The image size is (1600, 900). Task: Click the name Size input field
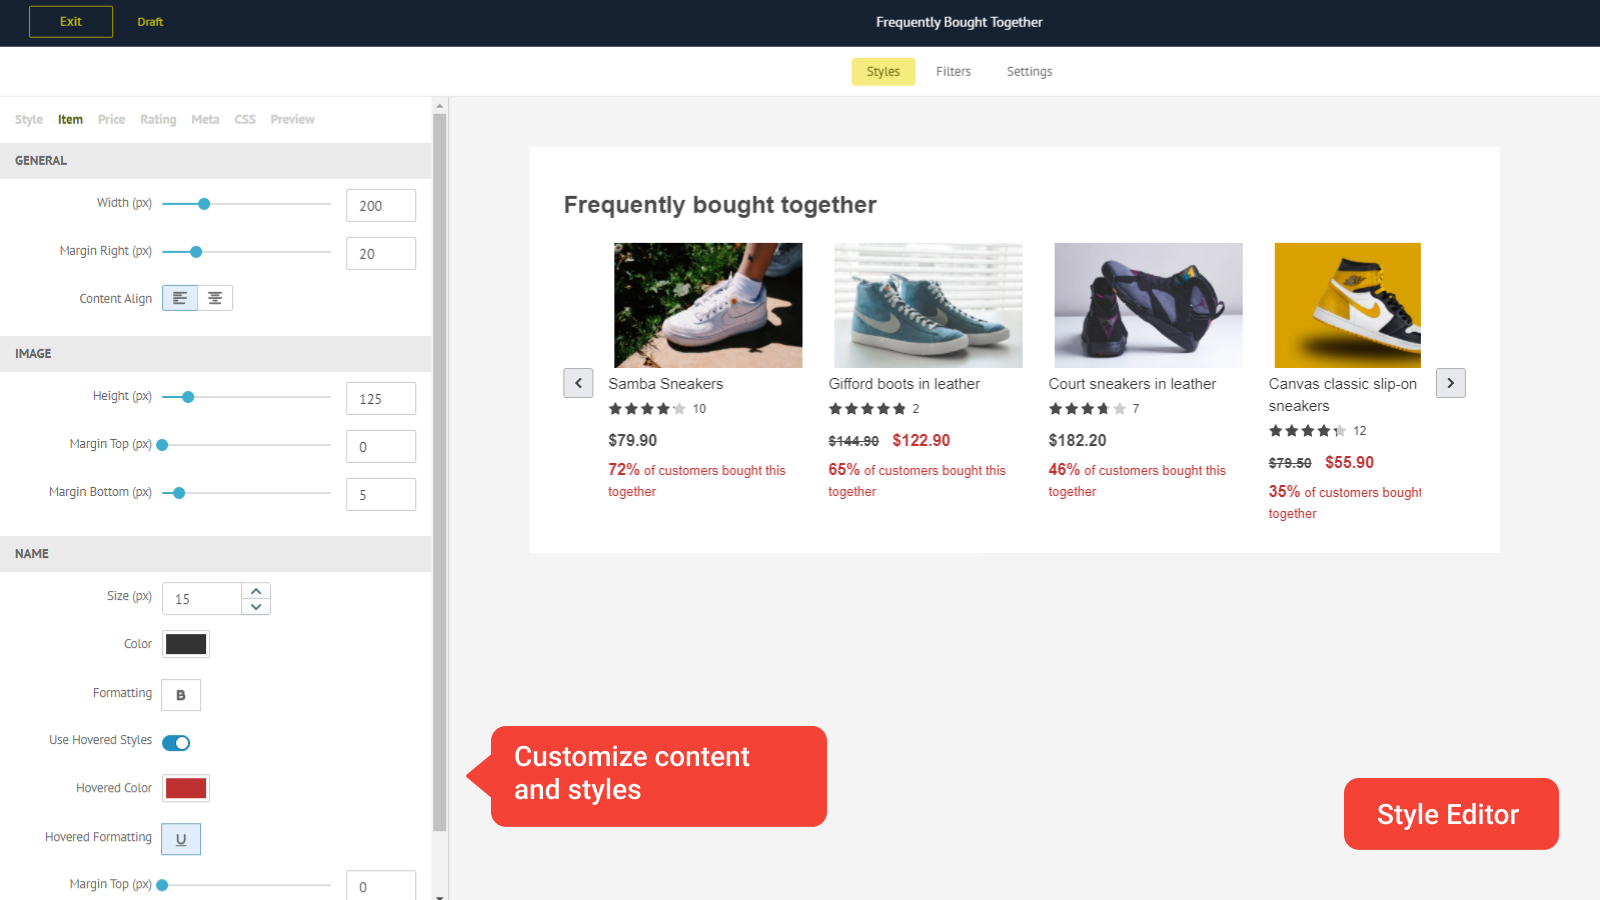[x=202, y=598]
